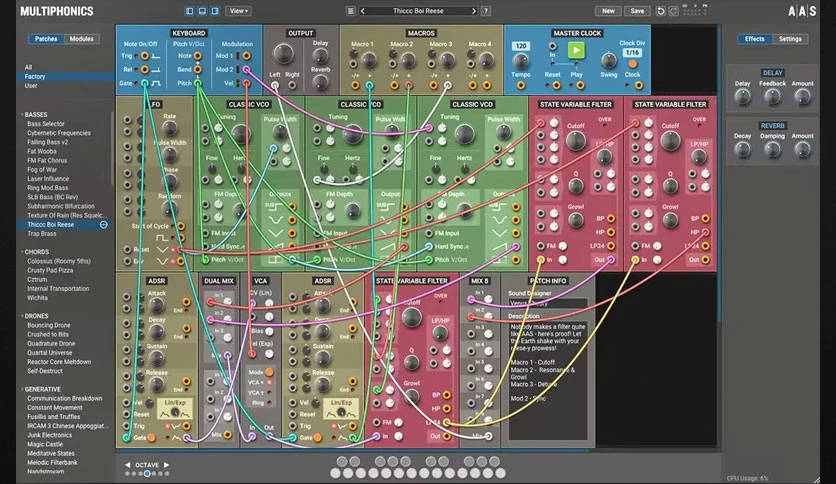This screenshot has width=836, height=484.
Task: Collapse the CHORDS category
Action: pyautogui.click(x=36, y=252)
